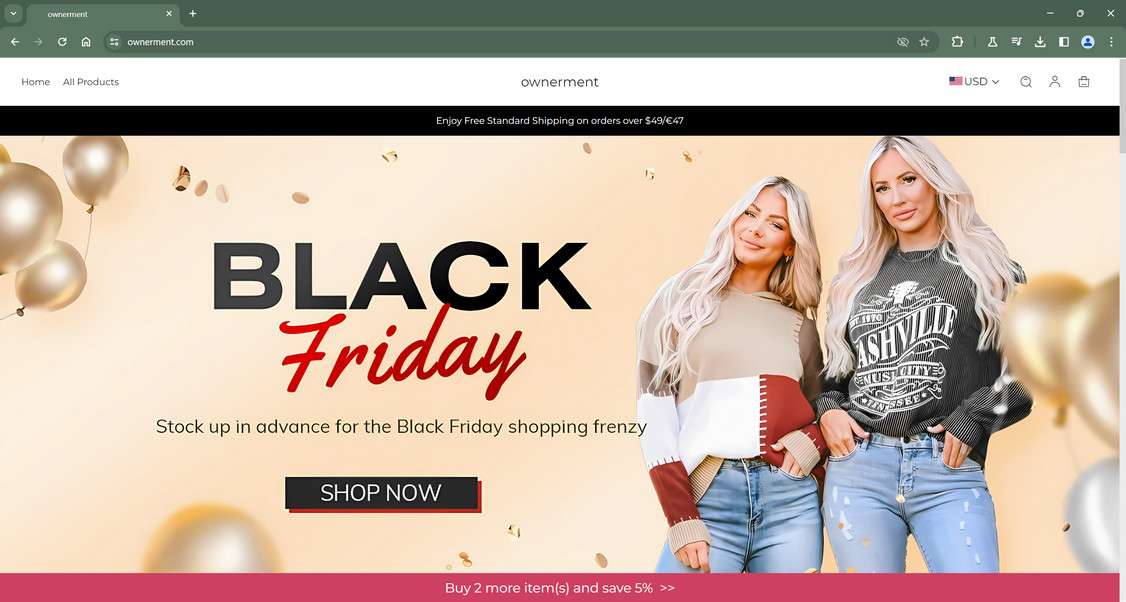Screen dimensions: 1126x602
Task: Open the shopping bag cart icon
Action: pos(1084,82)
